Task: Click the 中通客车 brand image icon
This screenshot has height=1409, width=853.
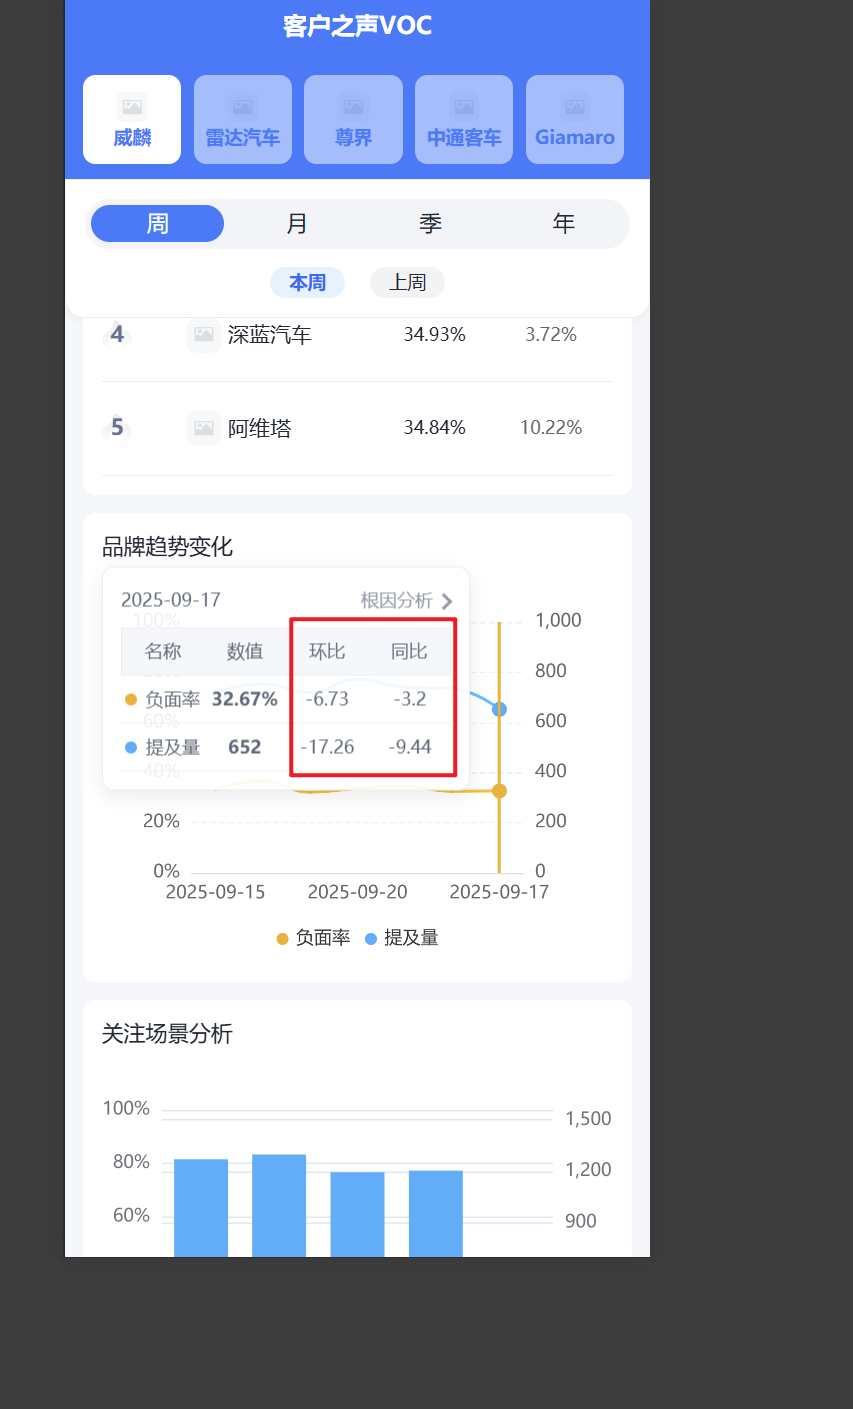Action: [464, 106]
